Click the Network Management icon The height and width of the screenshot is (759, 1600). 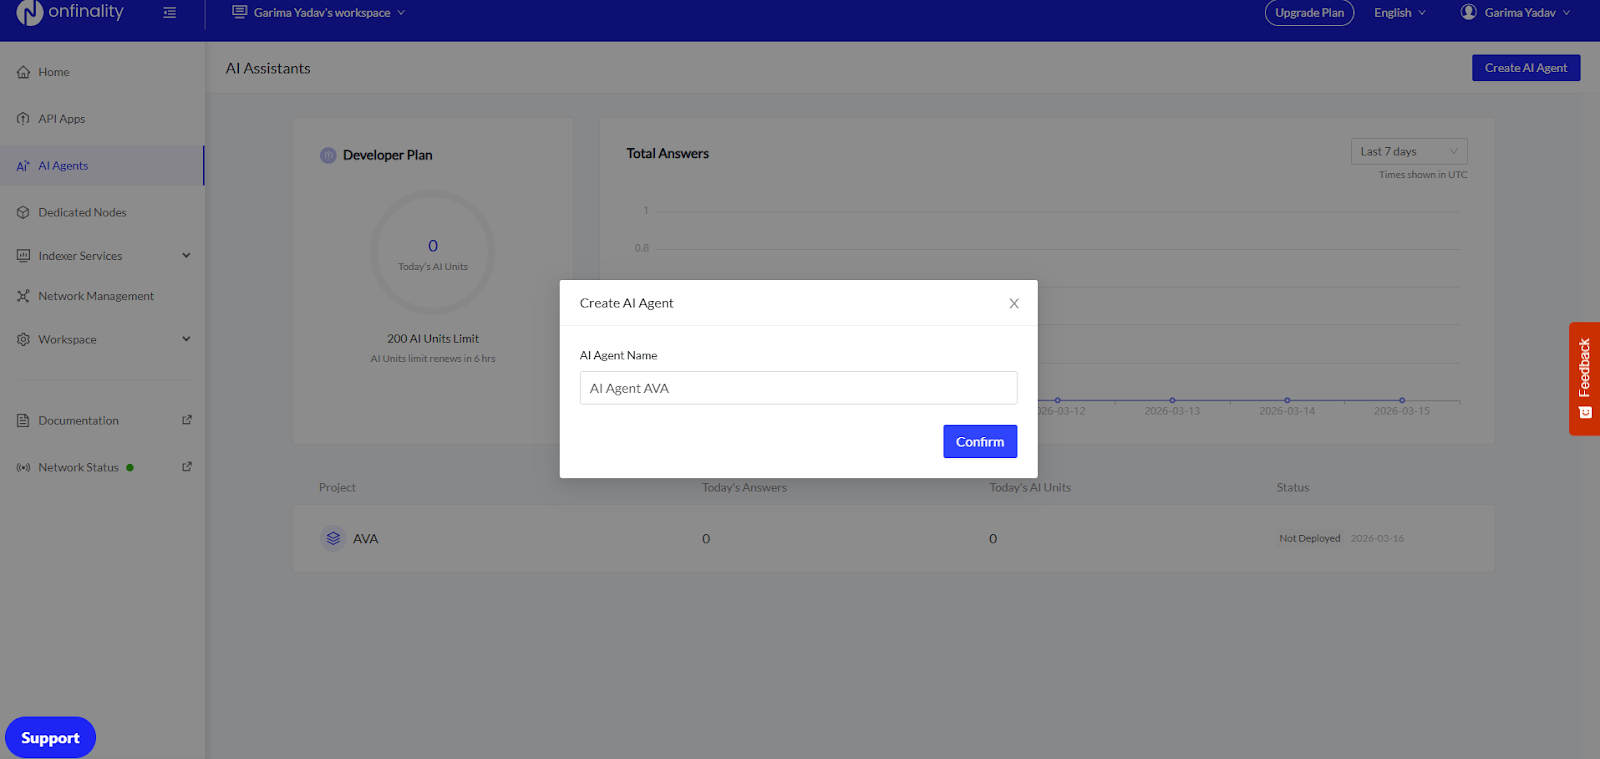[x=23, y=296]
